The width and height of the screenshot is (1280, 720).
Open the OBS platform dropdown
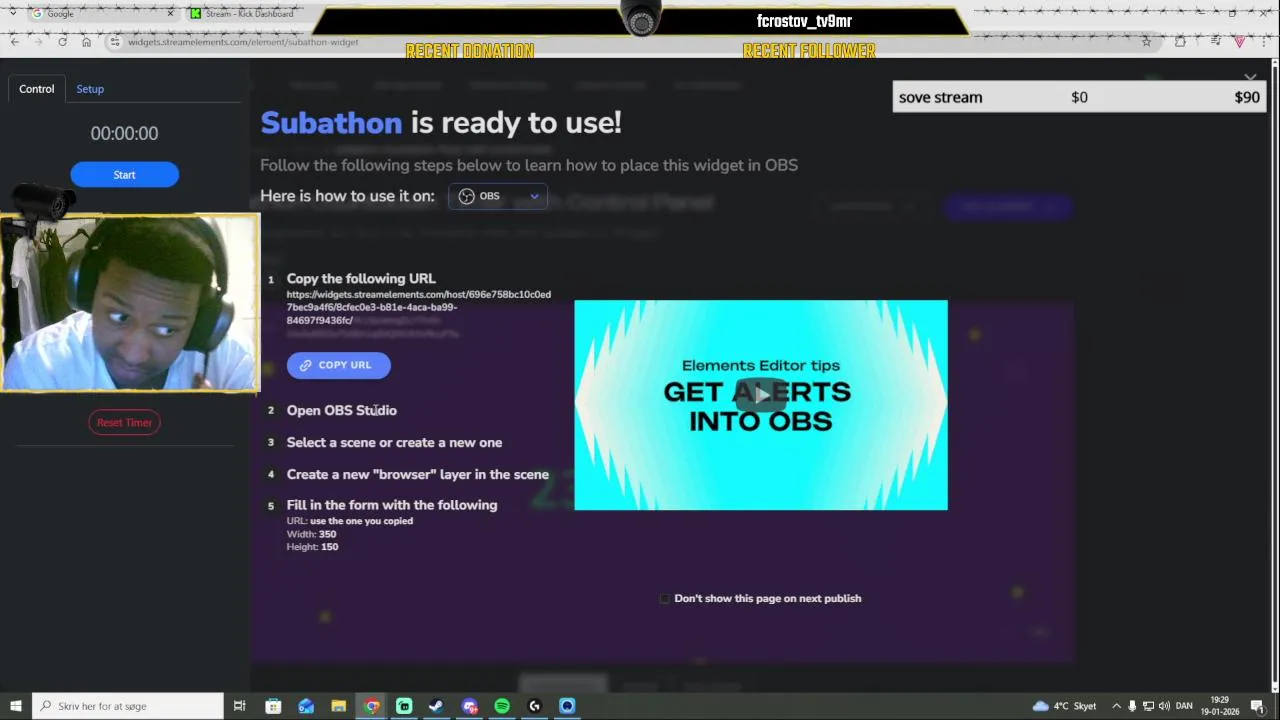[x=498, y=196]
